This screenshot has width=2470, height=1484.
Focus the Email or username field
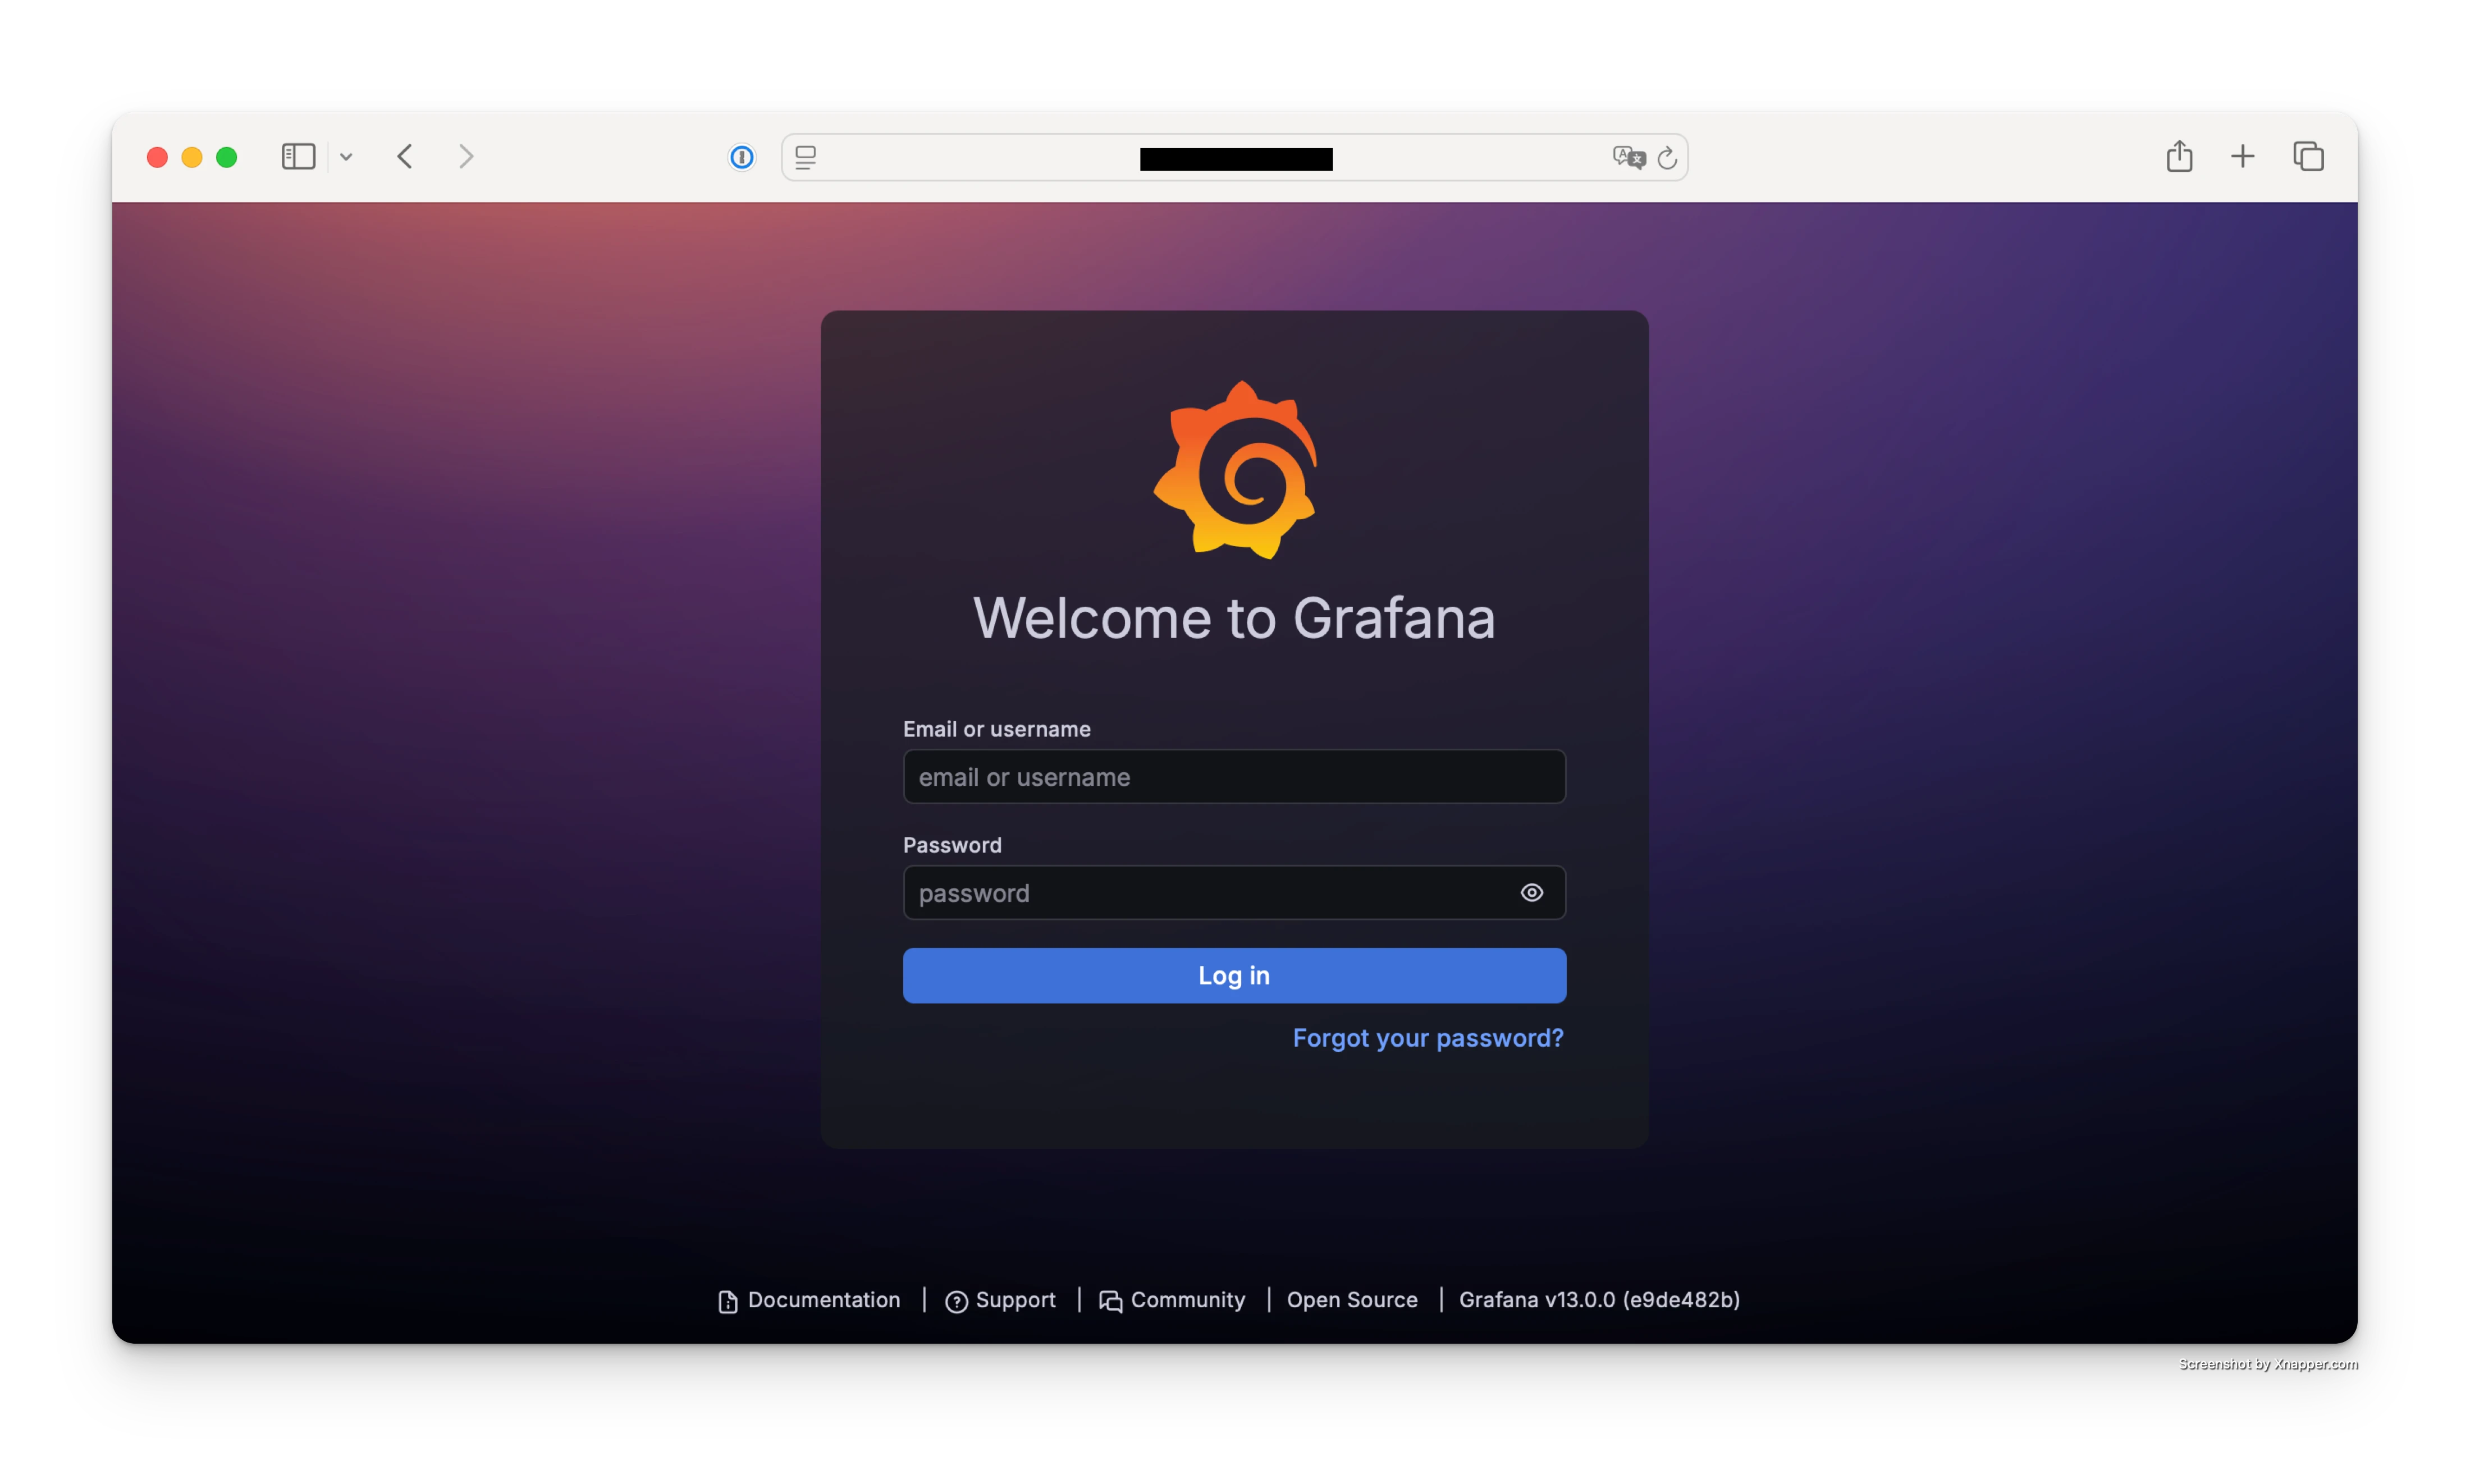coord(1234,777)
